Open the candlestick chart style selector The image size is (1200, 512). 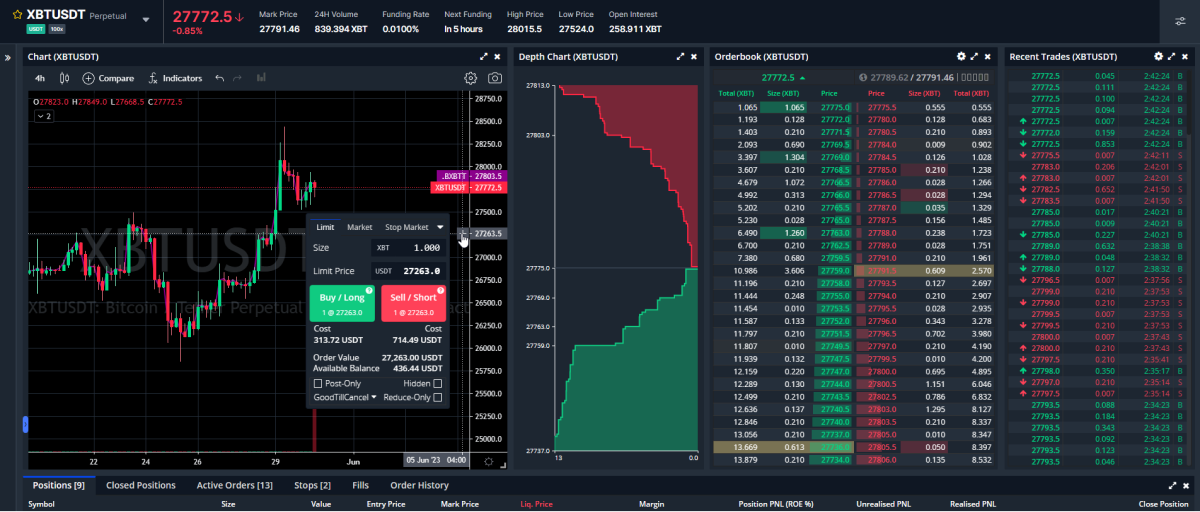point(64,78)
